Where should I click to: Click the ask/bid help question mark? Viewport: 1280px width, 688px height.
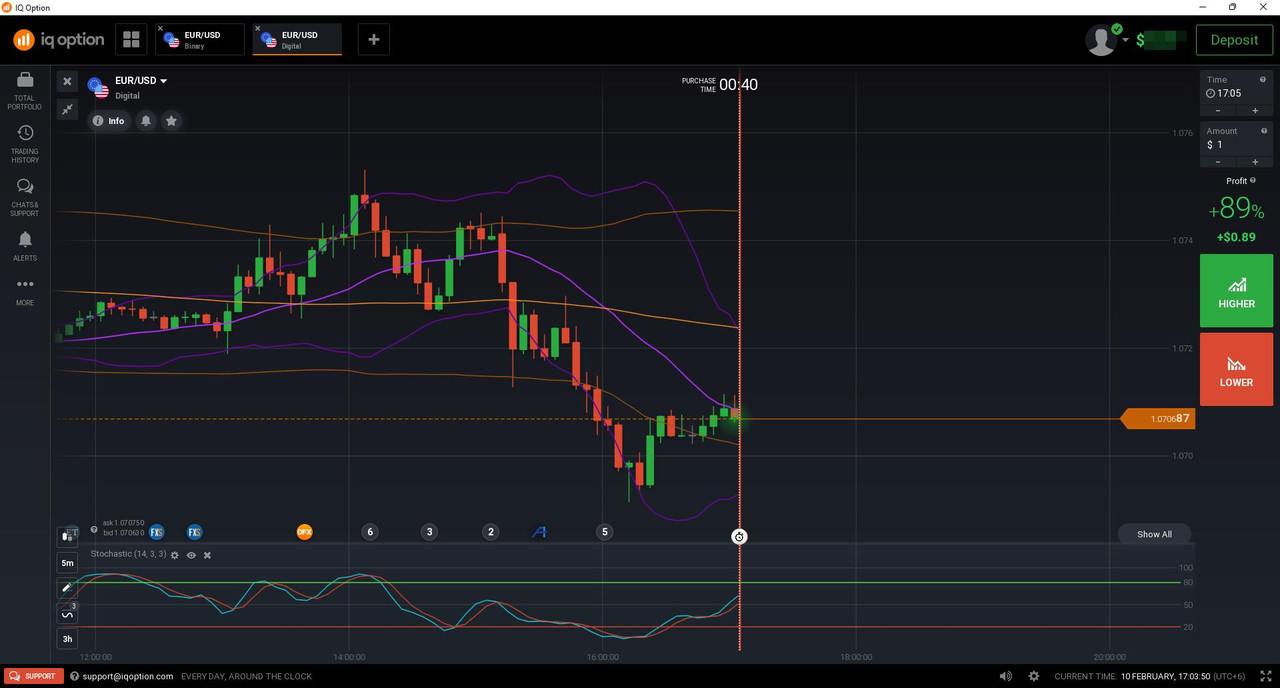click(x=94, y=529)
